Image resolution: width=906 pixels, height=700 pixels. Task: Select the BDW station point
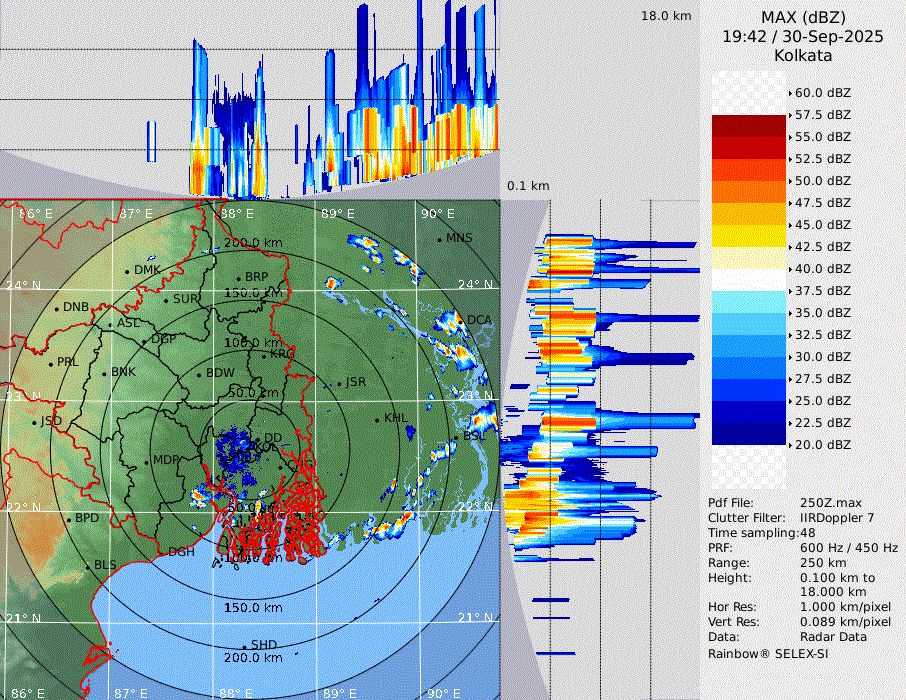coord(199,374)
